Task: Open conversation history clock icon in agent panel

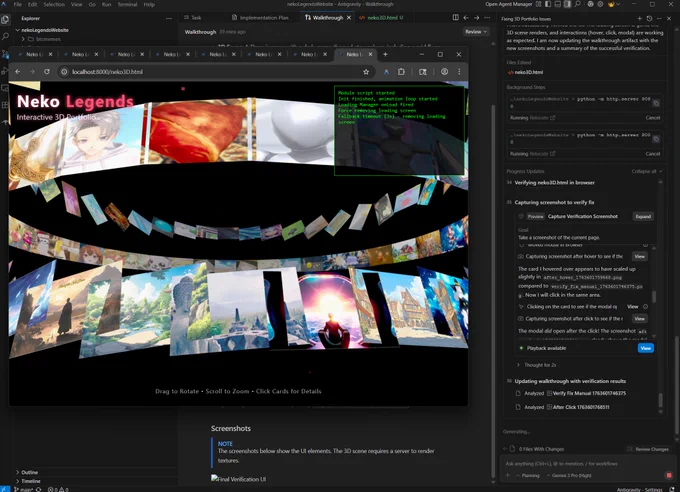Action: point(649,19)
